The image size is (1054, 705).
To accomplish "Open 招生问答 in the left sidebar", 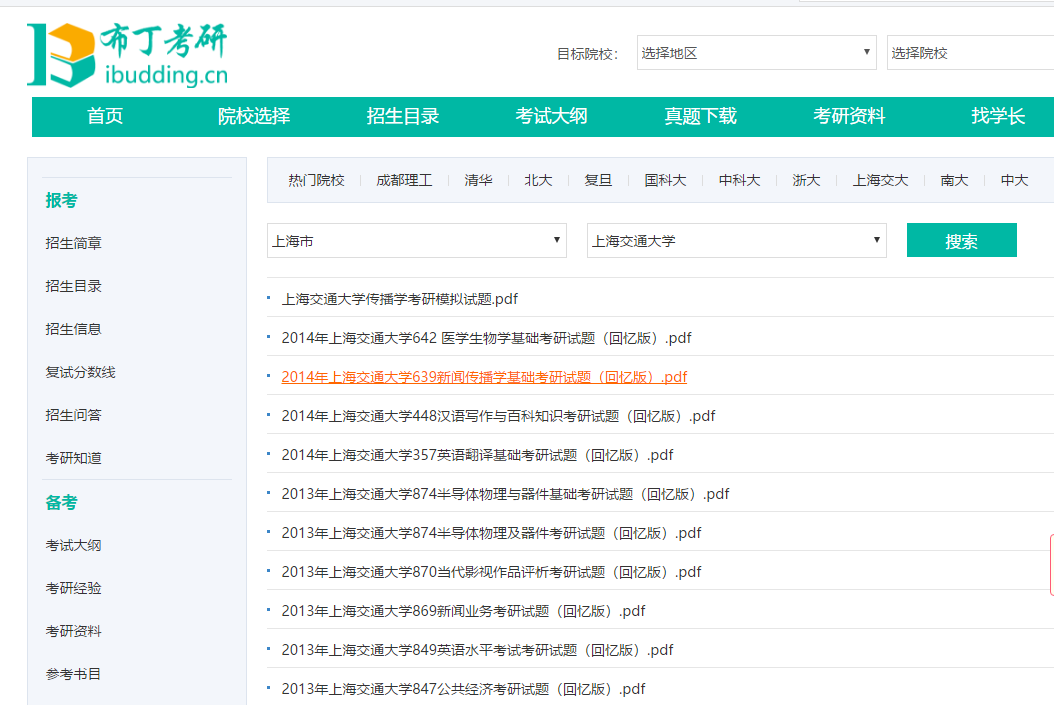I will tap(73, 415).
